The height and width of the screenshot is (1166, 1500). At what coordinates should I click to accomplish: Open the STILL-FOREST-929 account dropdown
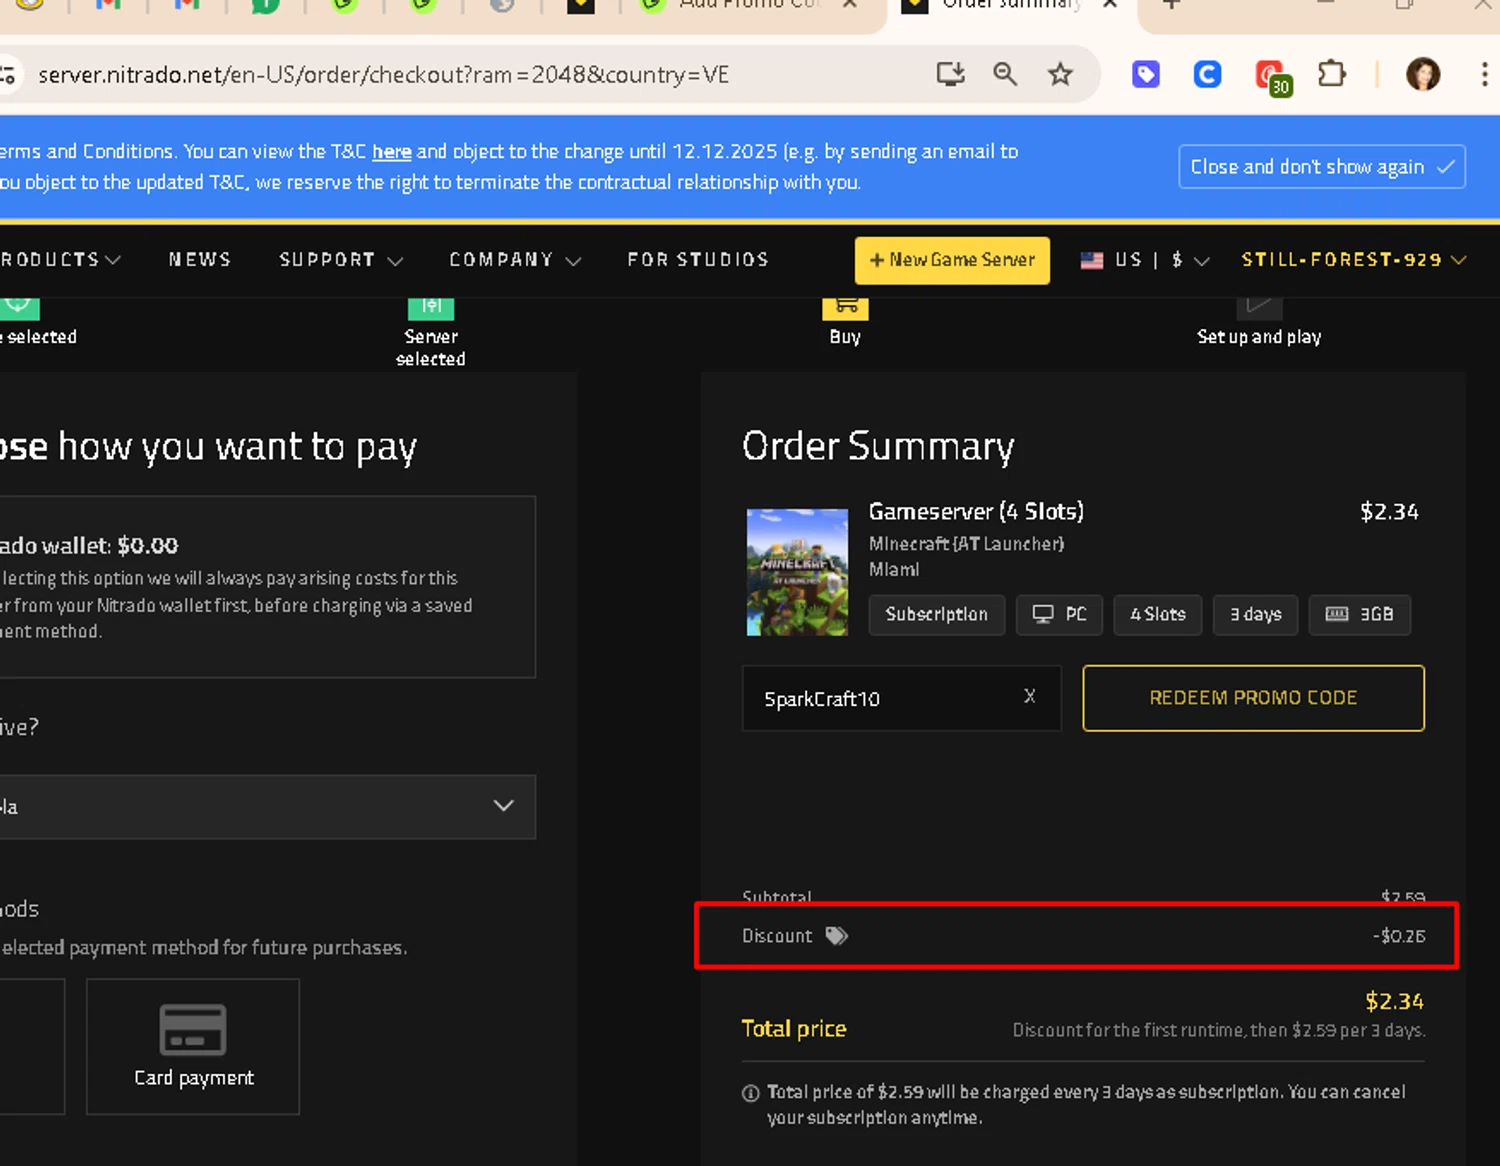coord(1354,260)
